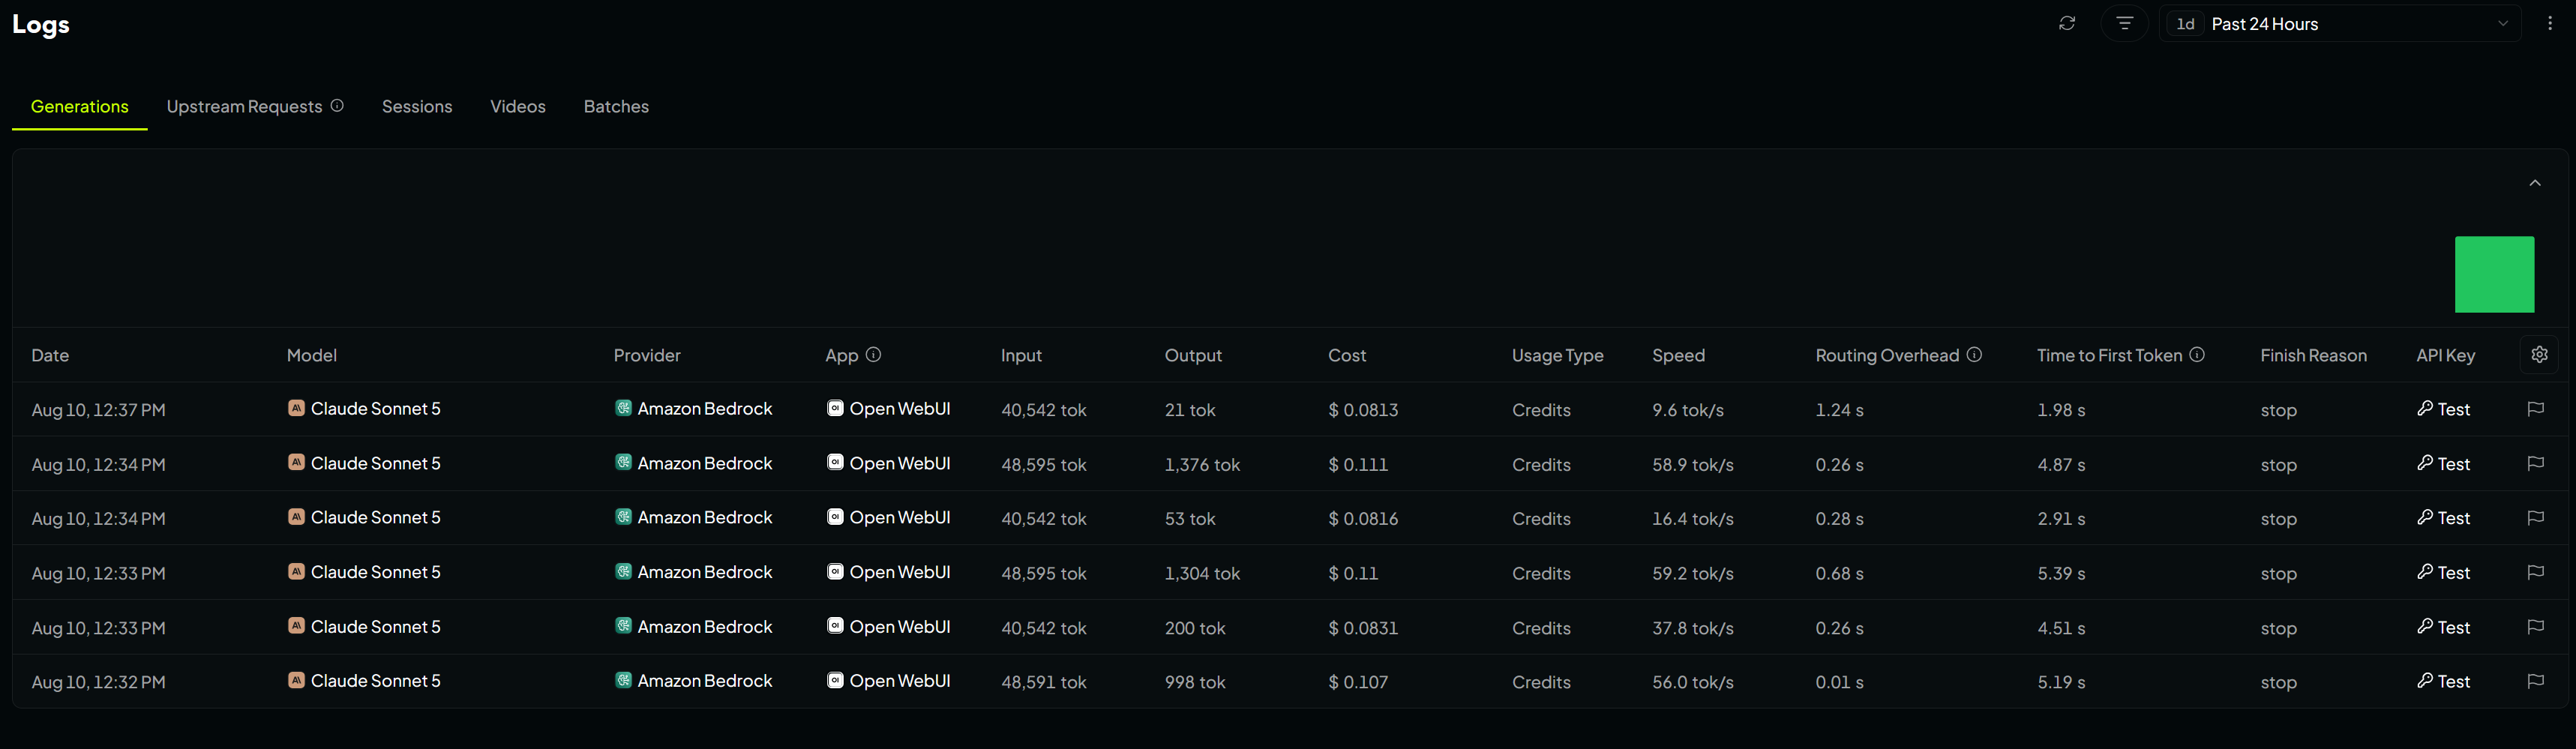
Task: Switch to the Generations tab
Action: click(x=80, y=106)
